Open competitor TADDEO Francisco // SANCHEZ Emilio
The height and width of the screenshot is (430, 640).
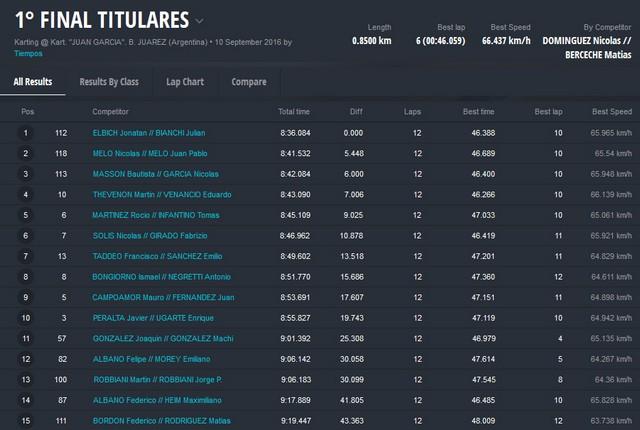[158, 256]
